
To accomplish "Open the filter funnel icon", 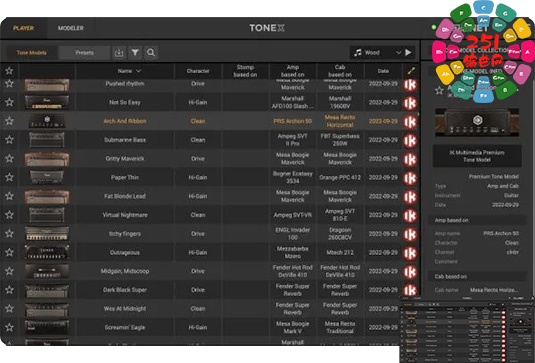I will coord(135,53).
